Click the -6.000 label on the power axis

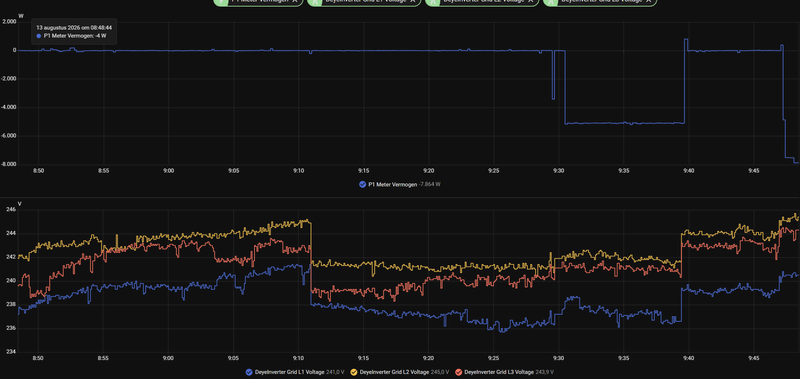9,136
